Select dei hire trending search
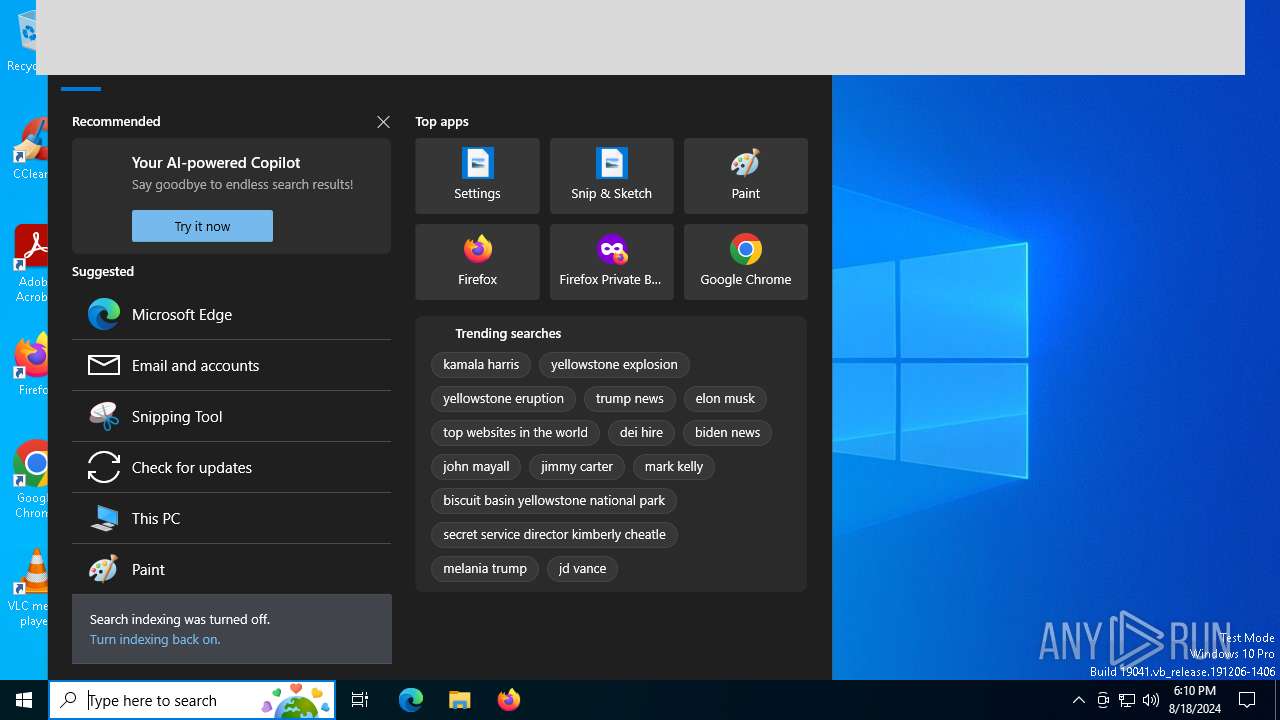Image resolution: width=1280 pixels, height=720 pixels. pyautogui.click(x=641, y=433)
